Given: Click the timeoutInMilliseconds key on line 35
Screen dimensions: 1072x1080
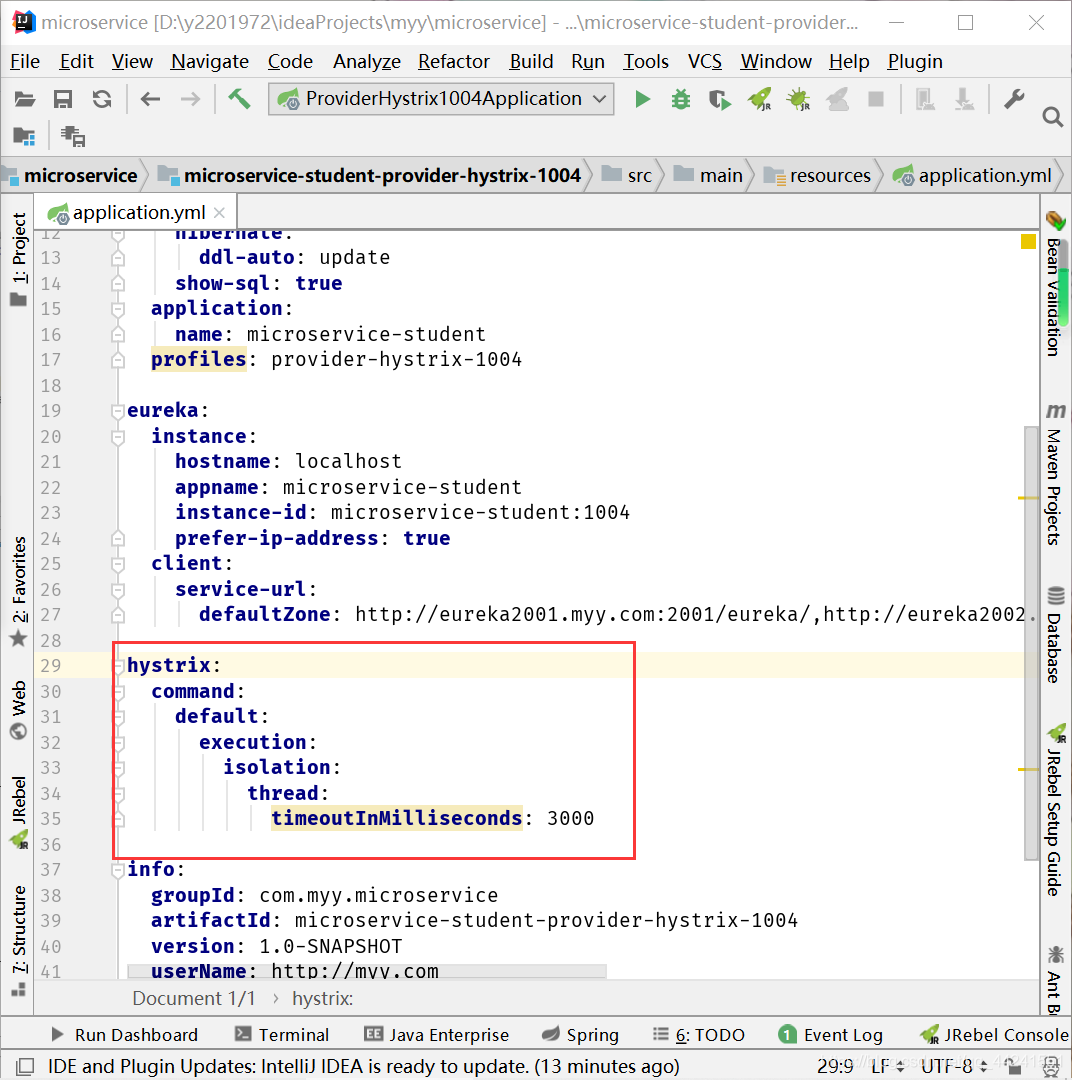Looking at the screenshot, I should 397,818.
